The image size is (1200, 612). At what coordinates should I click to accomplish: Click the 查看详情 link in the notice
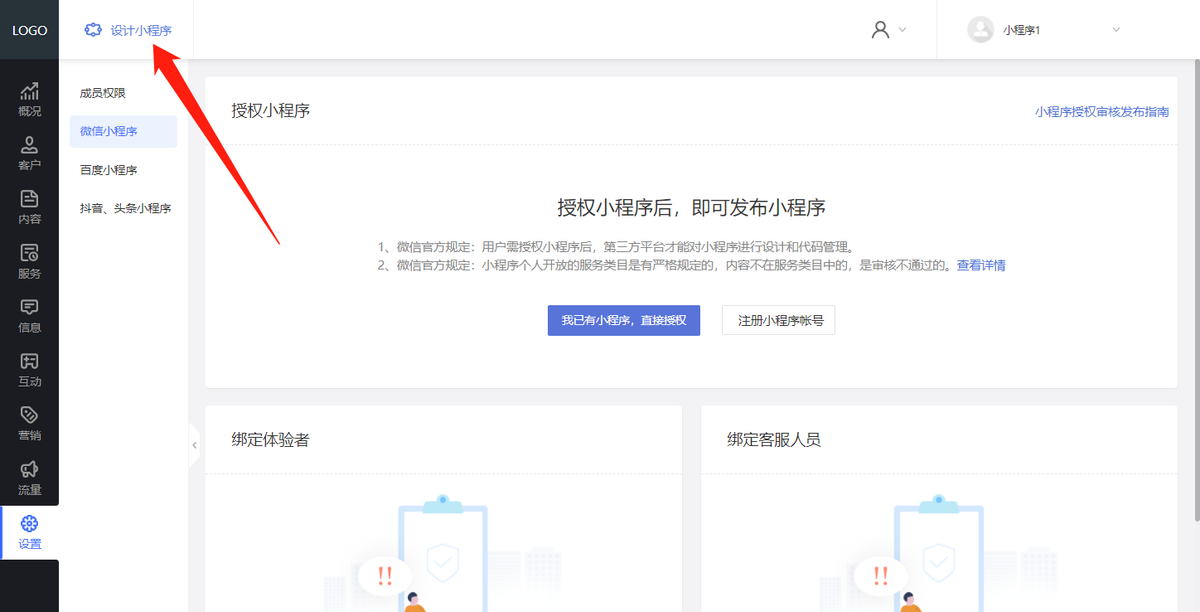tap(981, 264)
